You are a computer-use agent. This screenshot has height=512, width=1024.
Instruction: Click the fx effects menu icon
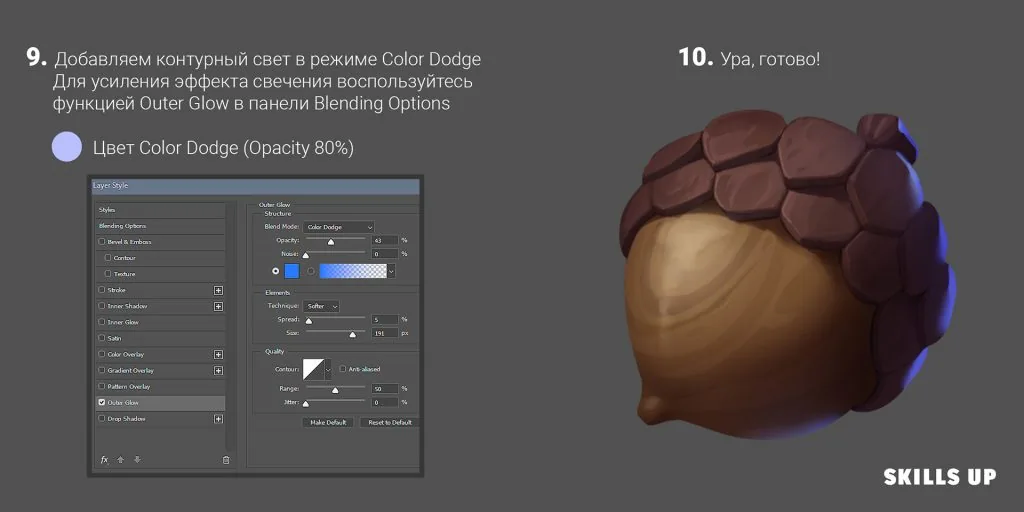[104, 460]
